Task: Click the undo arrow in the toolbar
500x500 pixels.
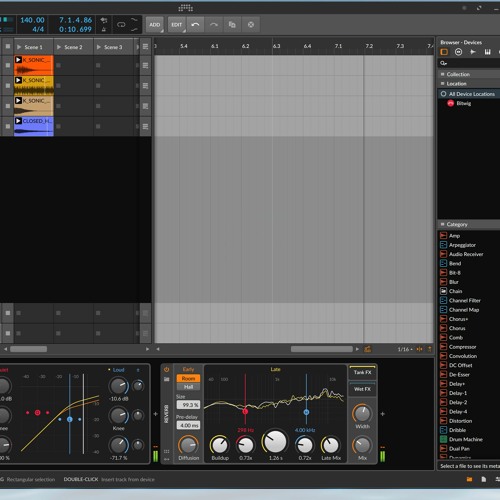Action: click(x=195, y=25)
